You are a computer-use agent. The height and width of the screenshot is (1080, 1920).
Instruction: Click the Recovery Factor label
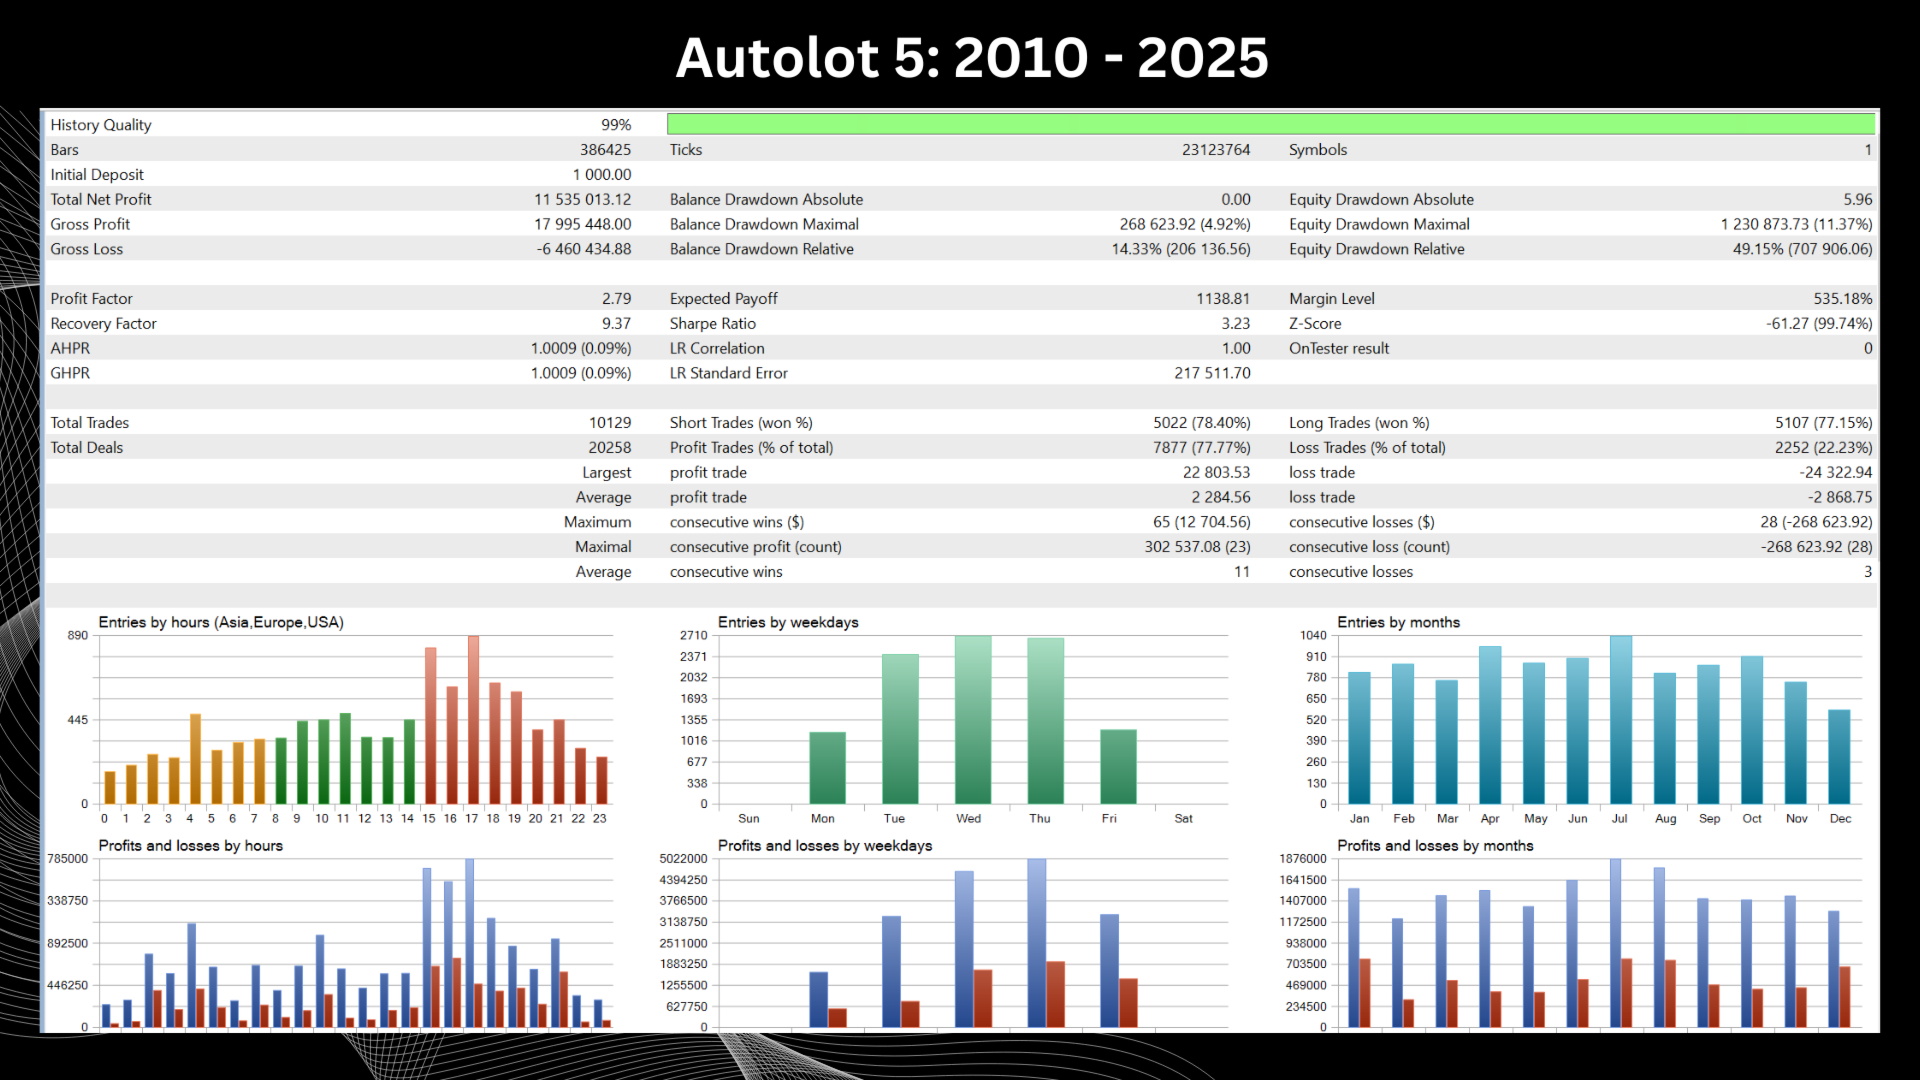pyautogui.click(x=103, y=323)
